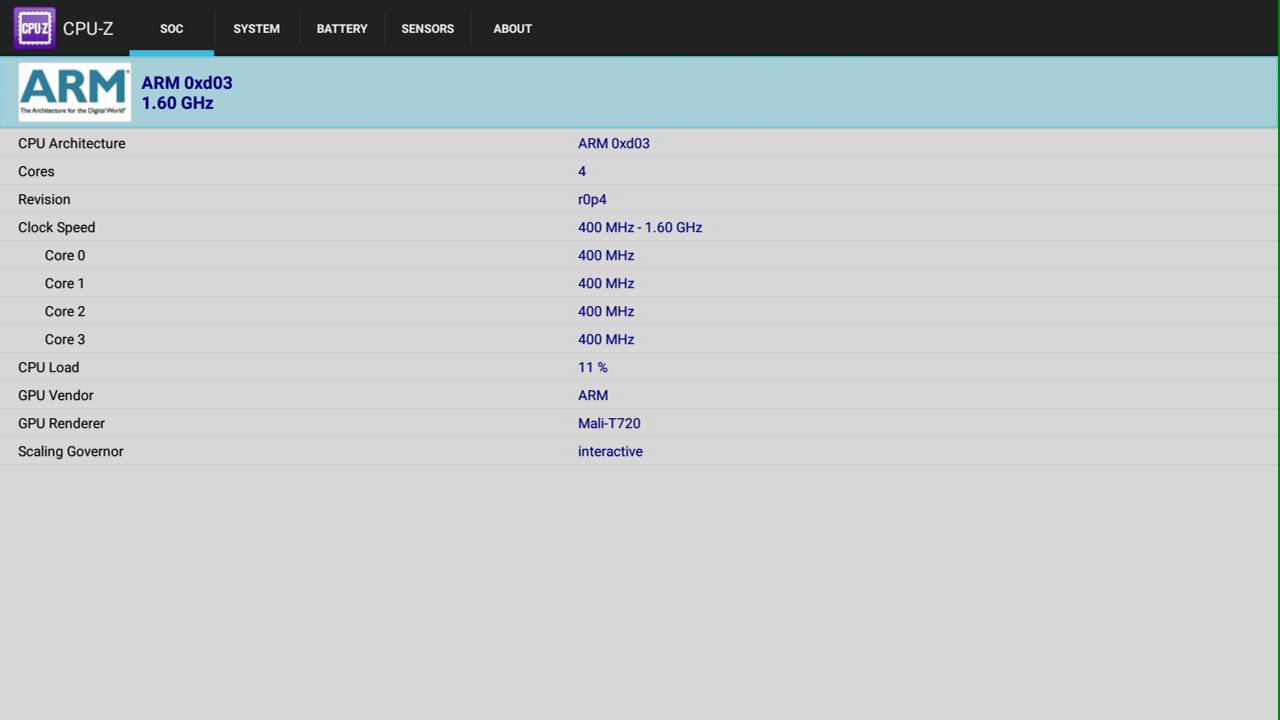Select the 'Scaling Governor' label
The height and width of the screenshot is (720, 1280).
71,451
